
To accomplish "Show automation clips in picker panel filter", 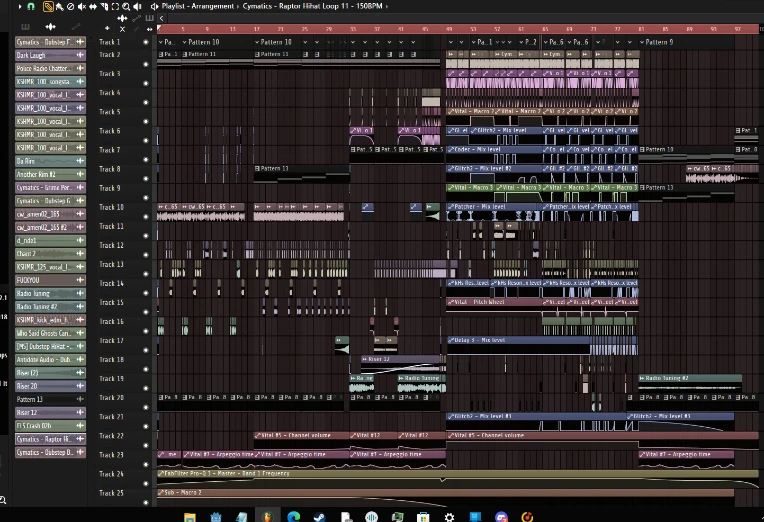I will click(x=76, y=26).
